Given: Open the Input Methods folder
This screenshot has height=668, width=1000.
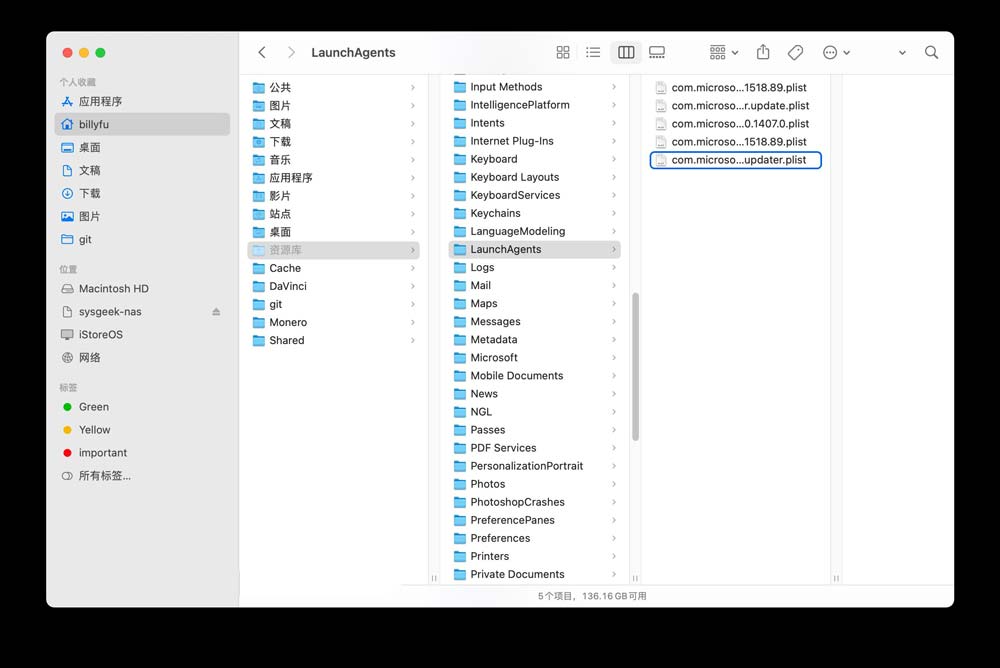Looking at the screenshot, I should 534,87.
